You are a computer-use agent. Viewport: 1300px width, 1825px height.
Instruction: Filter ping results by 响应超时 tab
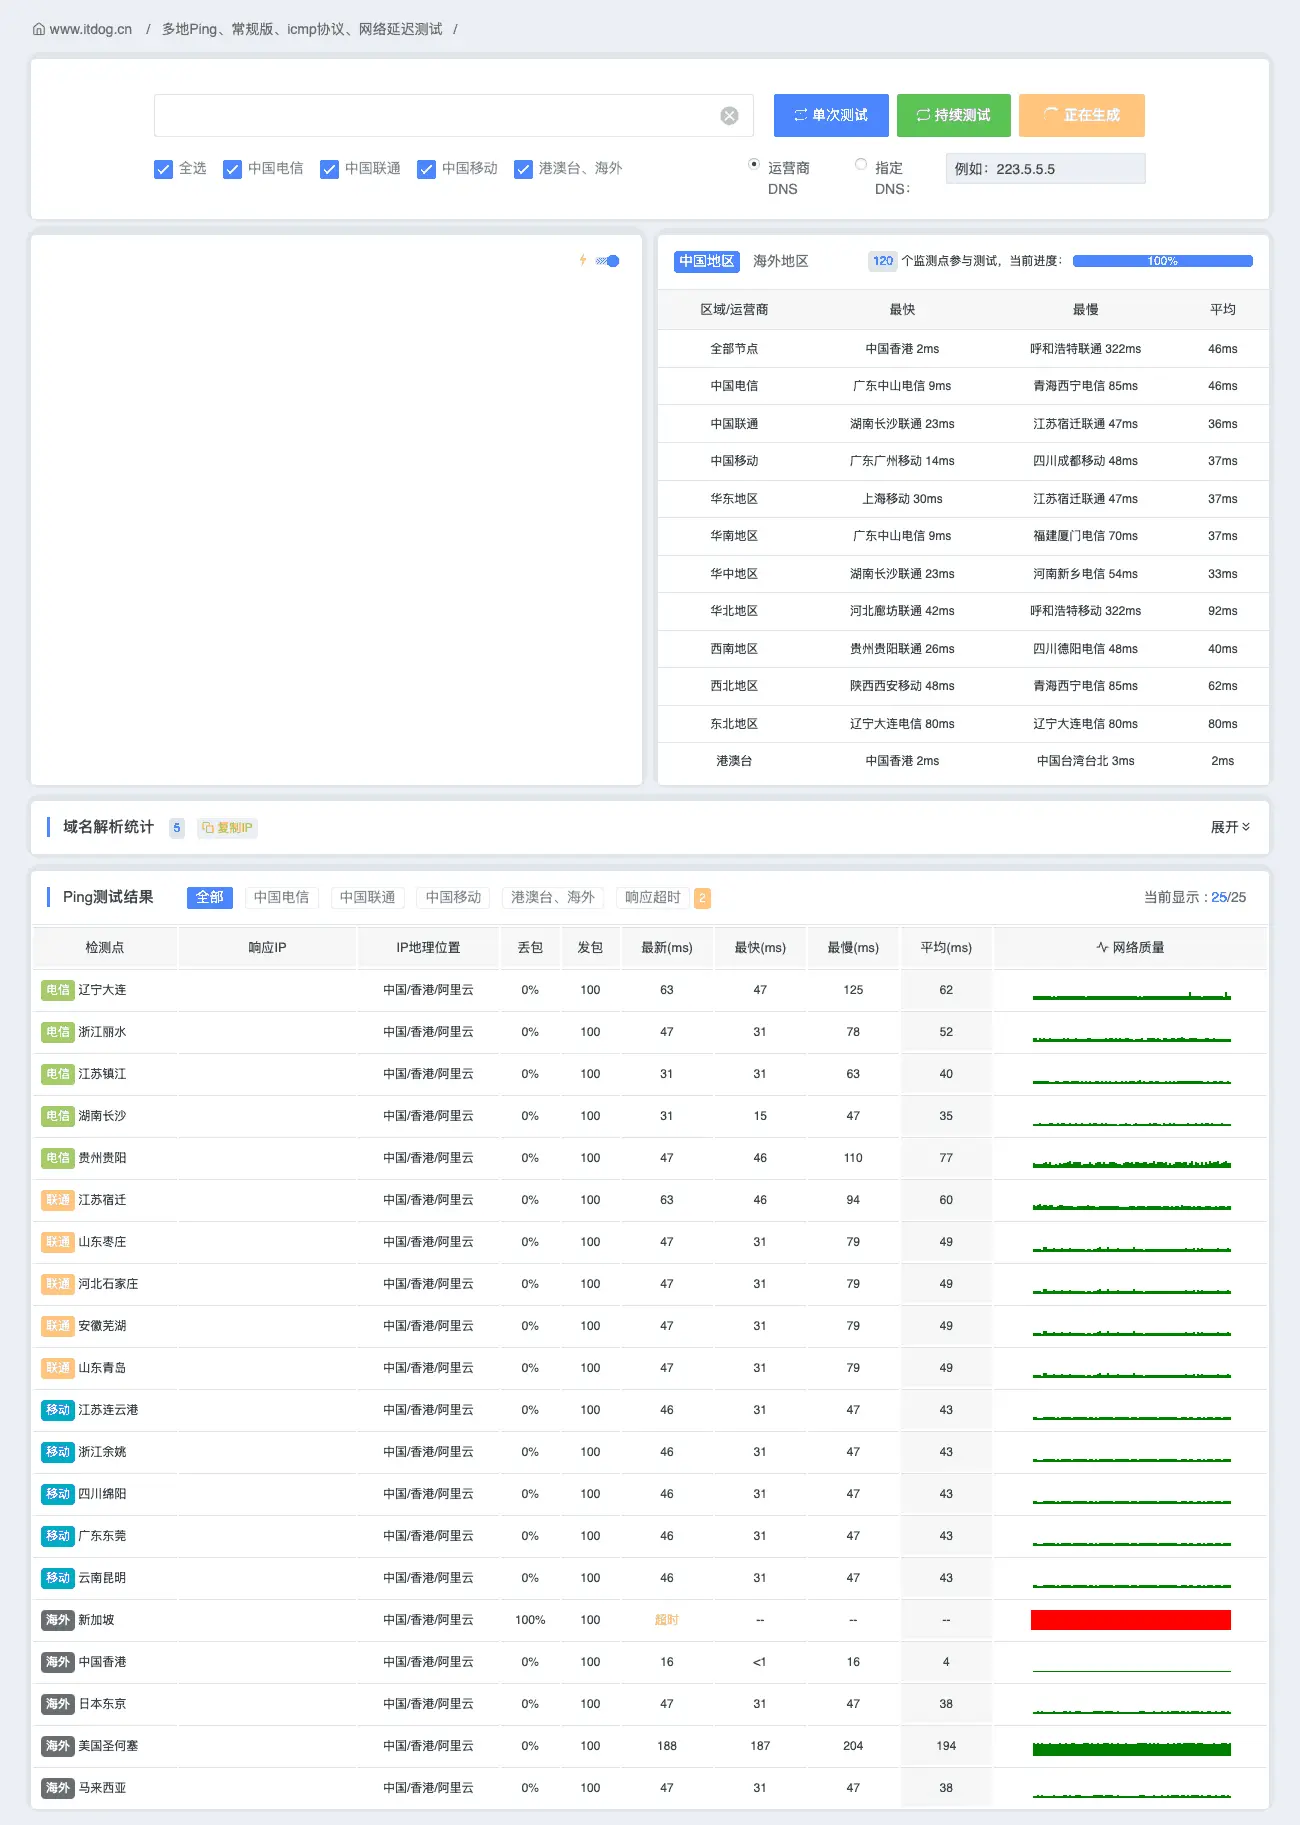point(653,897)
